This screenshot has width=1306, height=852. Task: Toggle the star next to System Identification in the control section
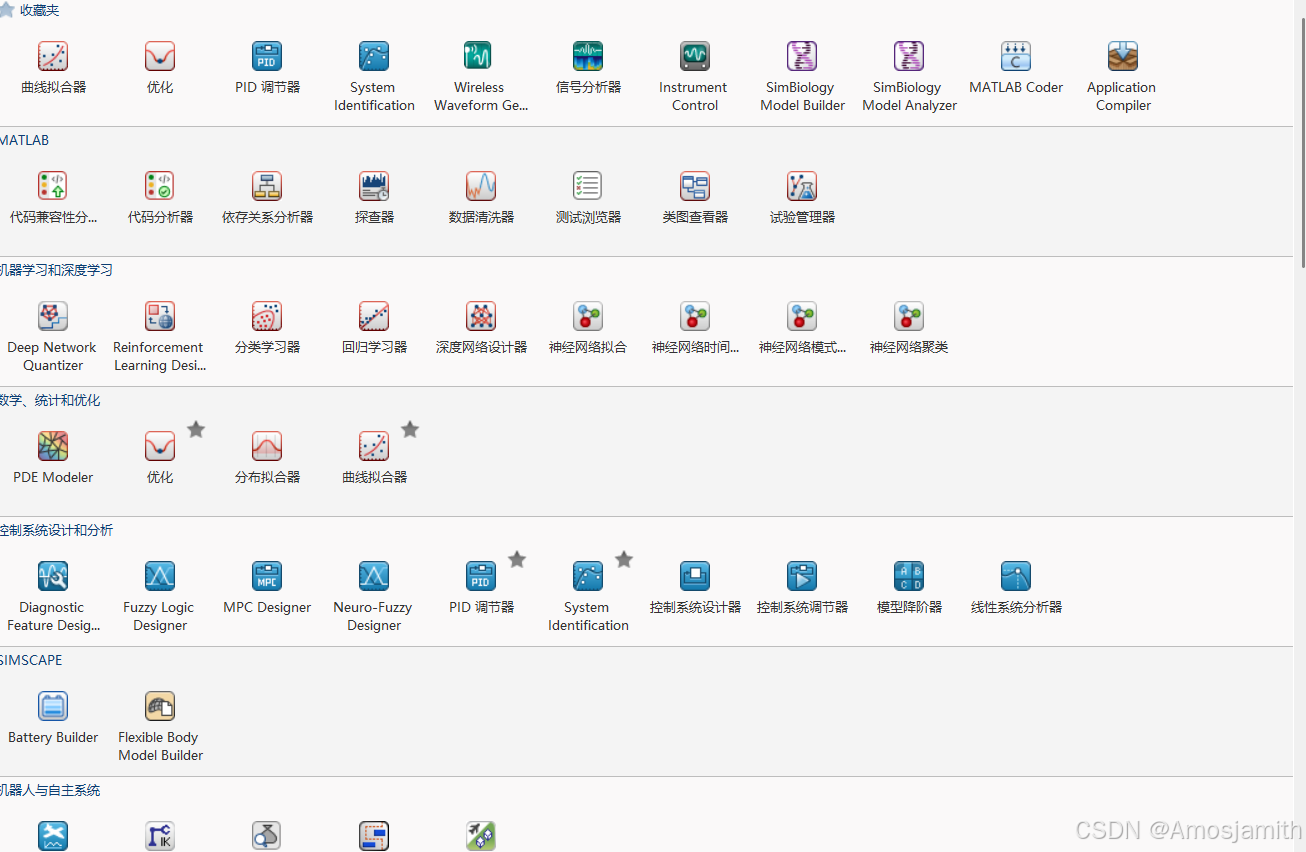click(624, 559)
